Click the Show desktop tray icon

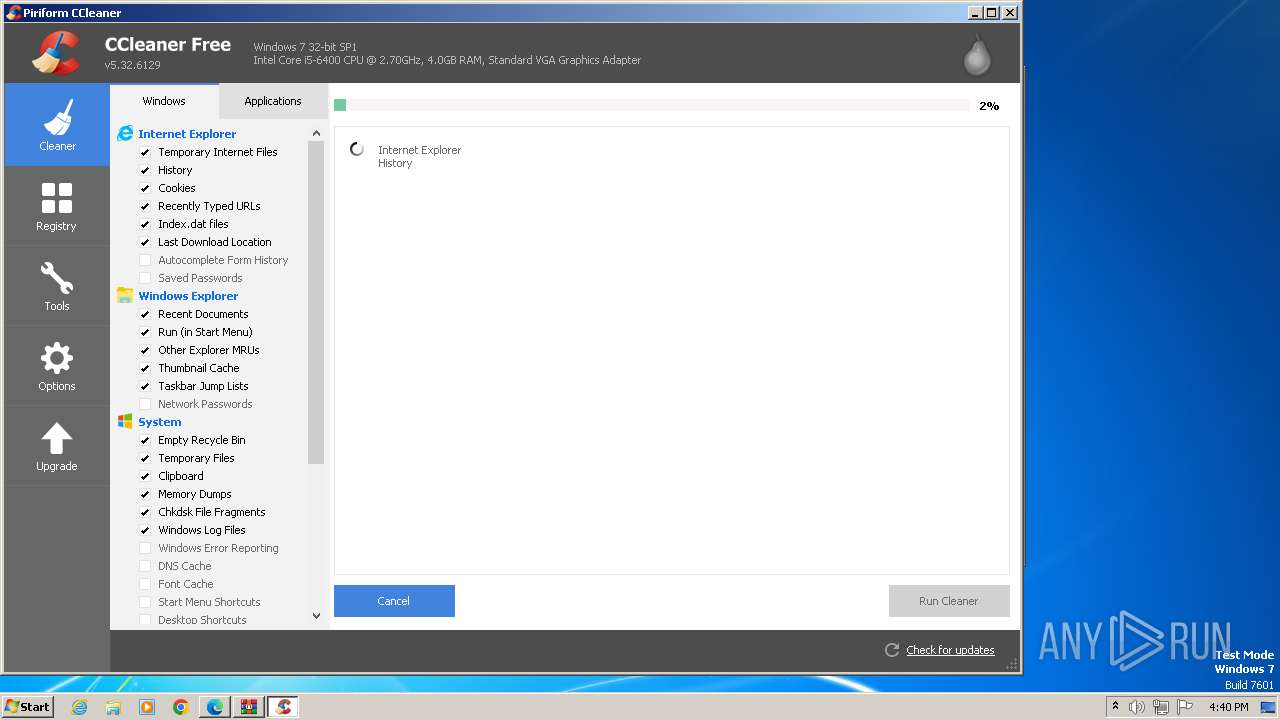(1268, 707)
